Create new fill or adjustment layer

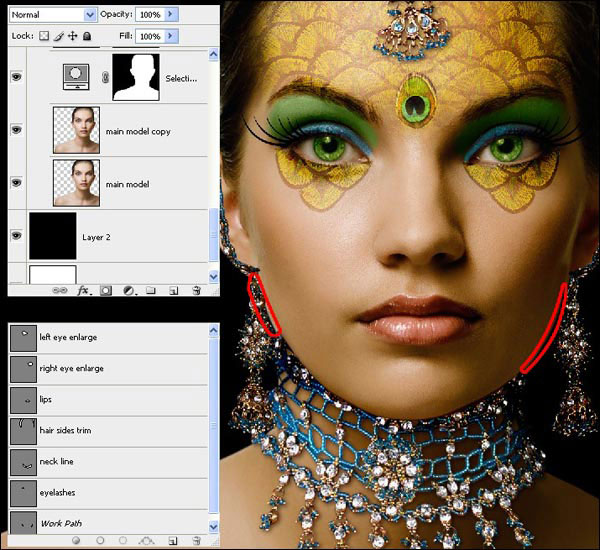(x=129, y=291)
